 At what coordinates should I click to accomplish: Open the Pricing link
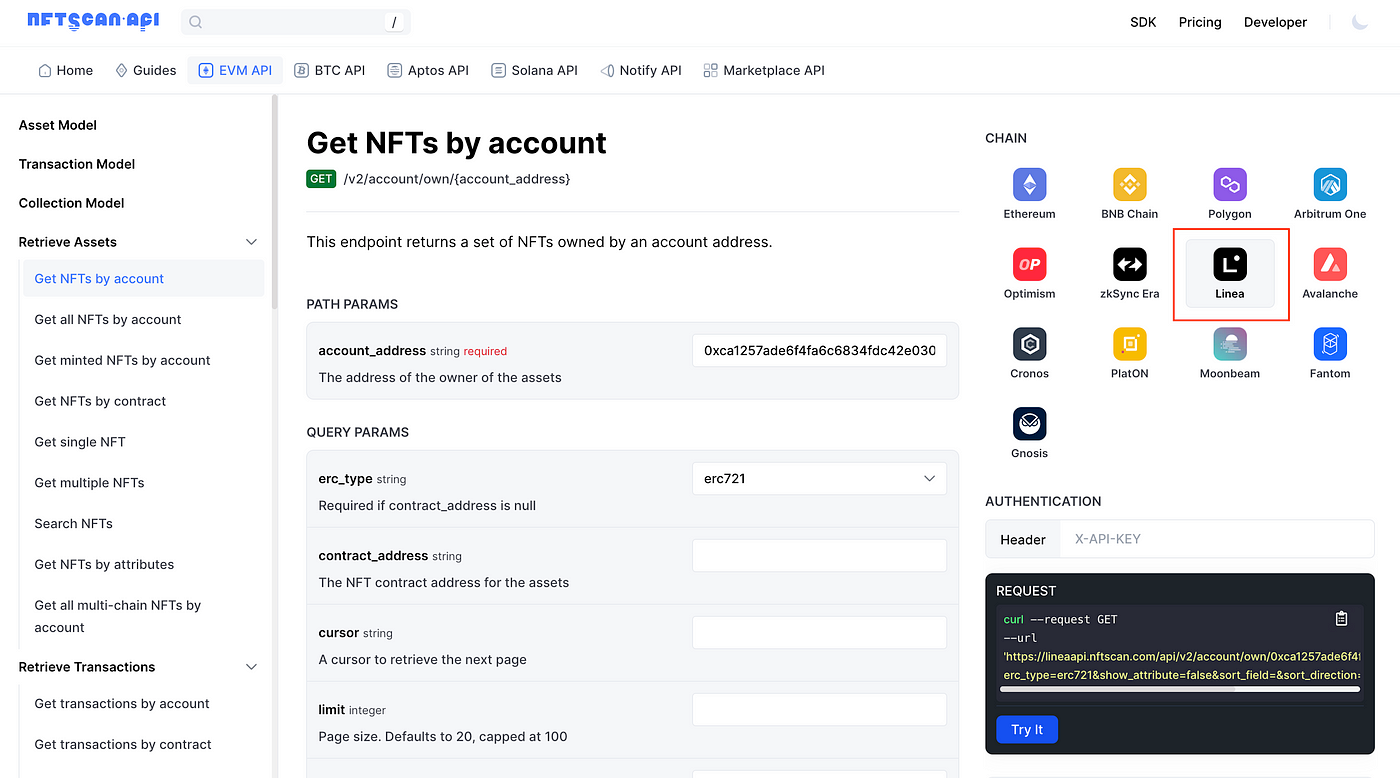click(1200, 22)
